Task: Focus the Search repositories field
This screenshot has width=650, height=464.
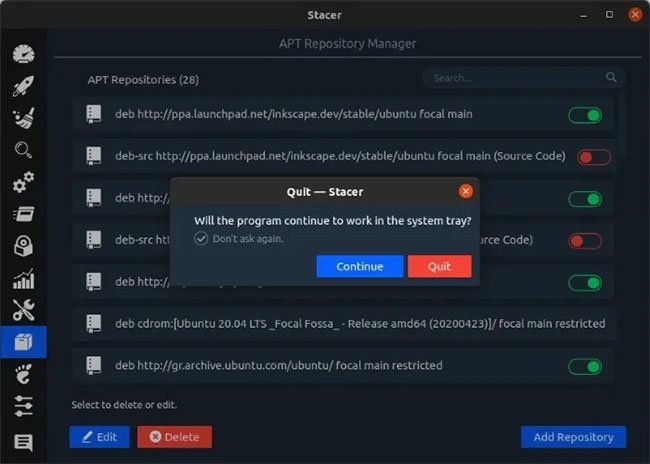Action: (524, 78)
